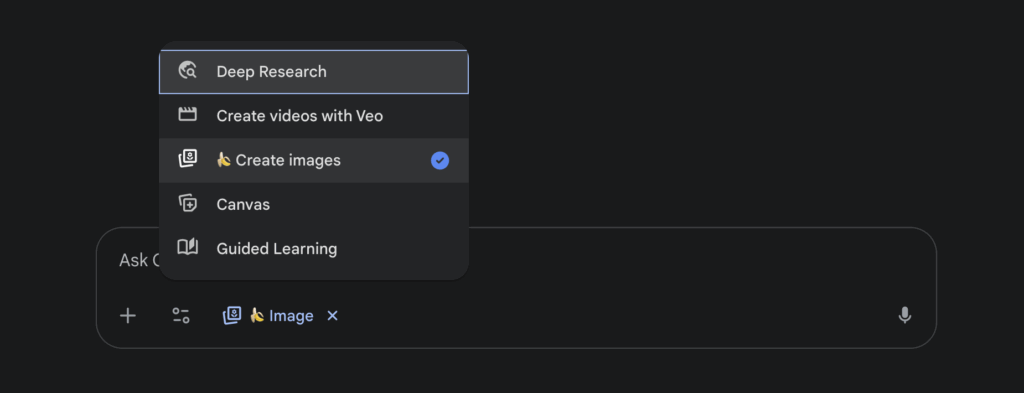
Task: Start Guided Learning from the menu
Action: tap(313, 248)
